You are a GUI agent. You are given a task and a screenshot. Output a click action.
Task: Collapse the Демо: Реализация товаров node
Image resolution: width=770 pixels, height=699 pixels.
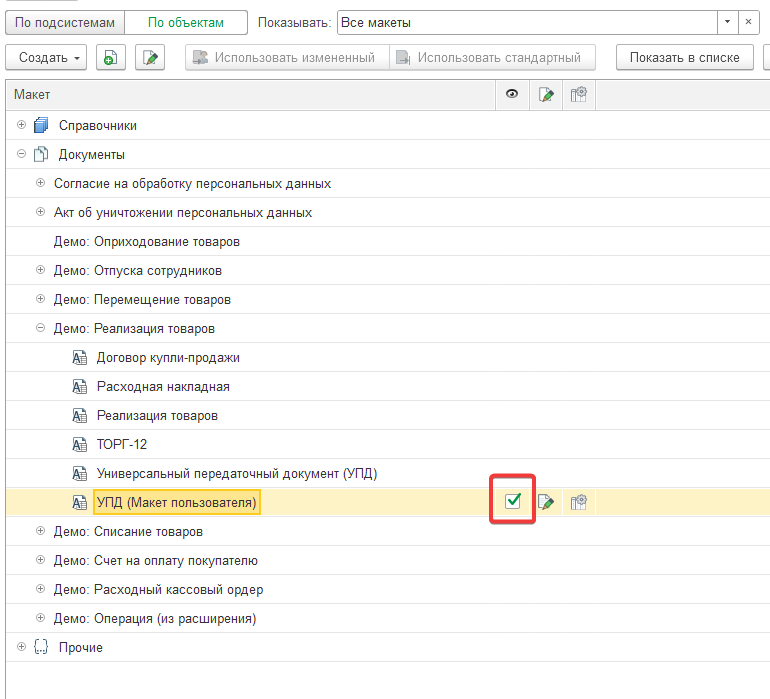coord(41,328)
